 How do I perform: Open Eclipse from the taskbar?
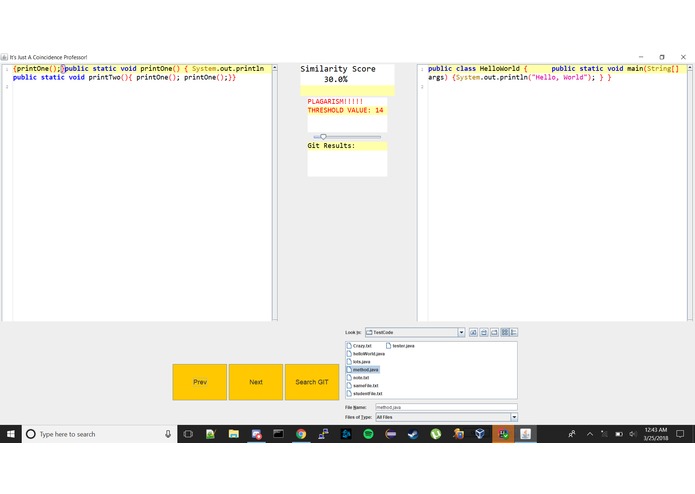point(390,434)
